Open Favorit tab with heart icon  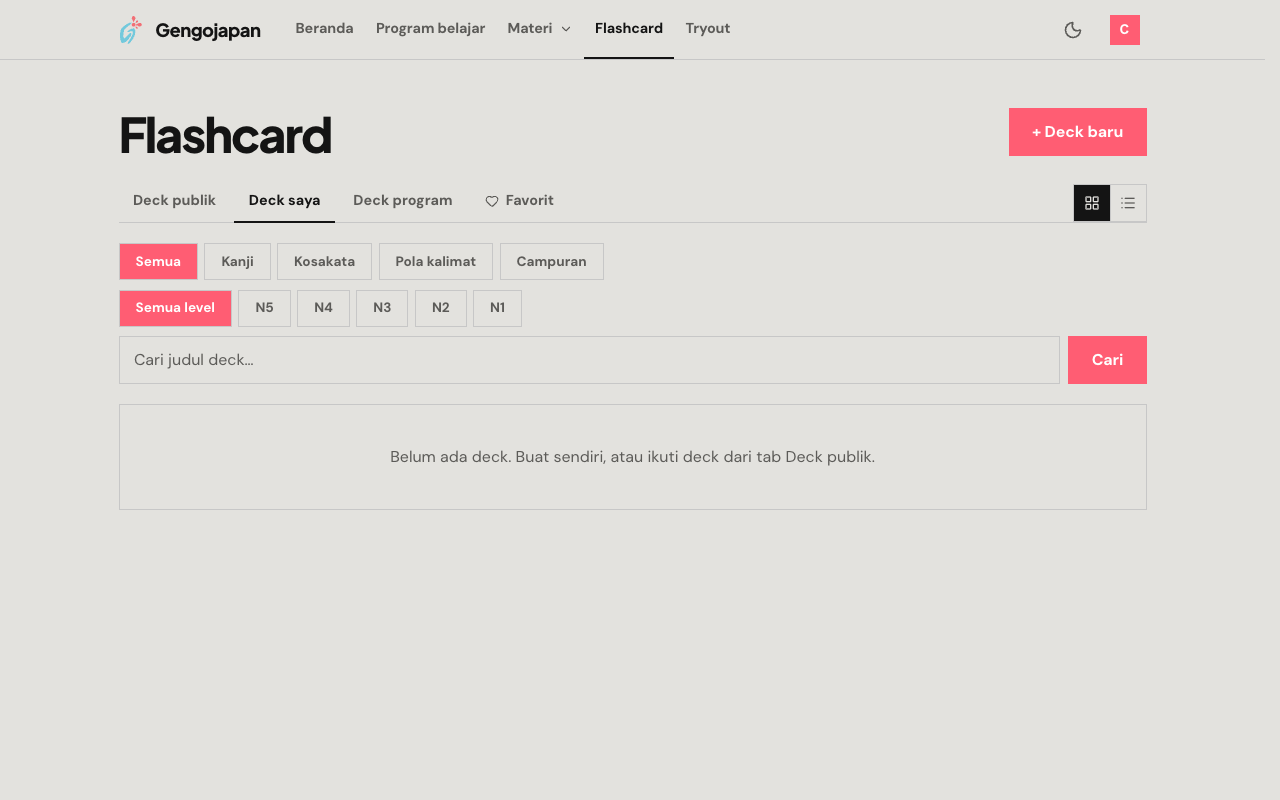[519, 201]
